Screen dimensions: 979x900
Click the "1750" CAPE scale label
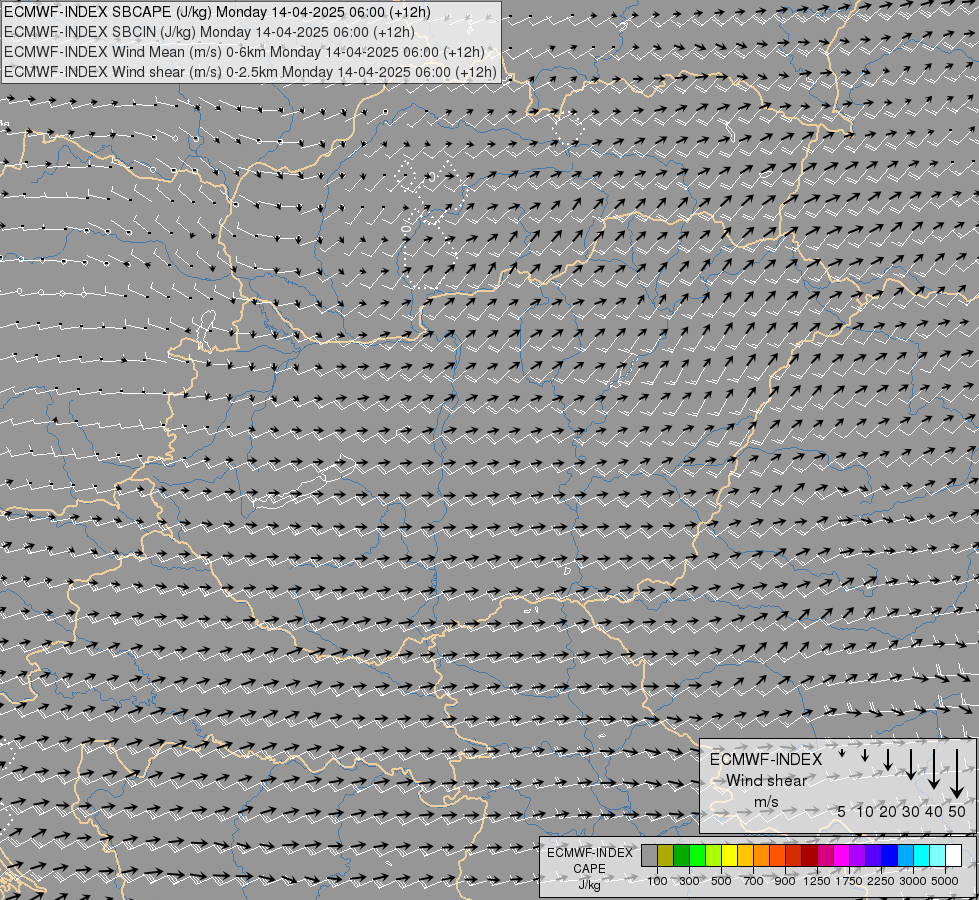(x=849, y=881)
